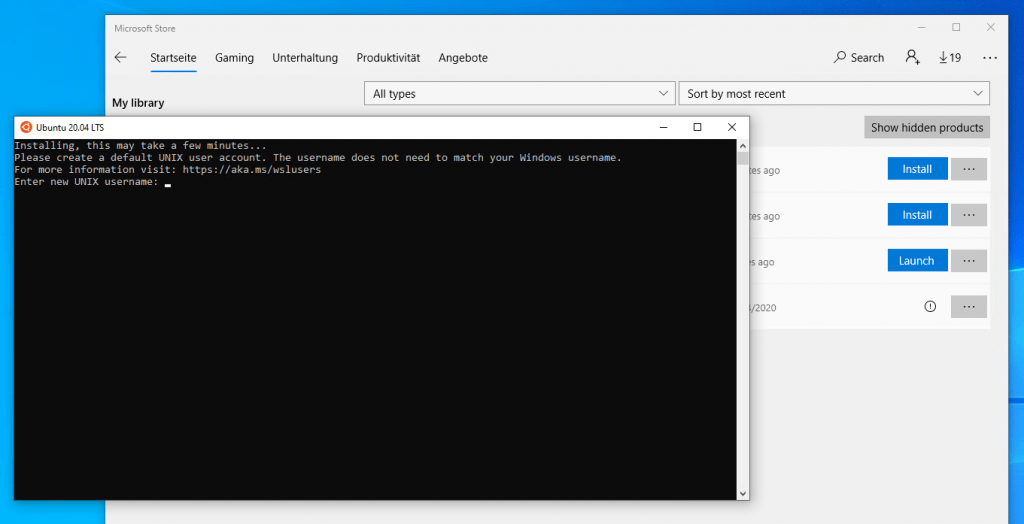Minimize the Ubuntu 20.04 LTS terminal window
The height and width of the screenshot is (524, 1024).
coord(663,127)
